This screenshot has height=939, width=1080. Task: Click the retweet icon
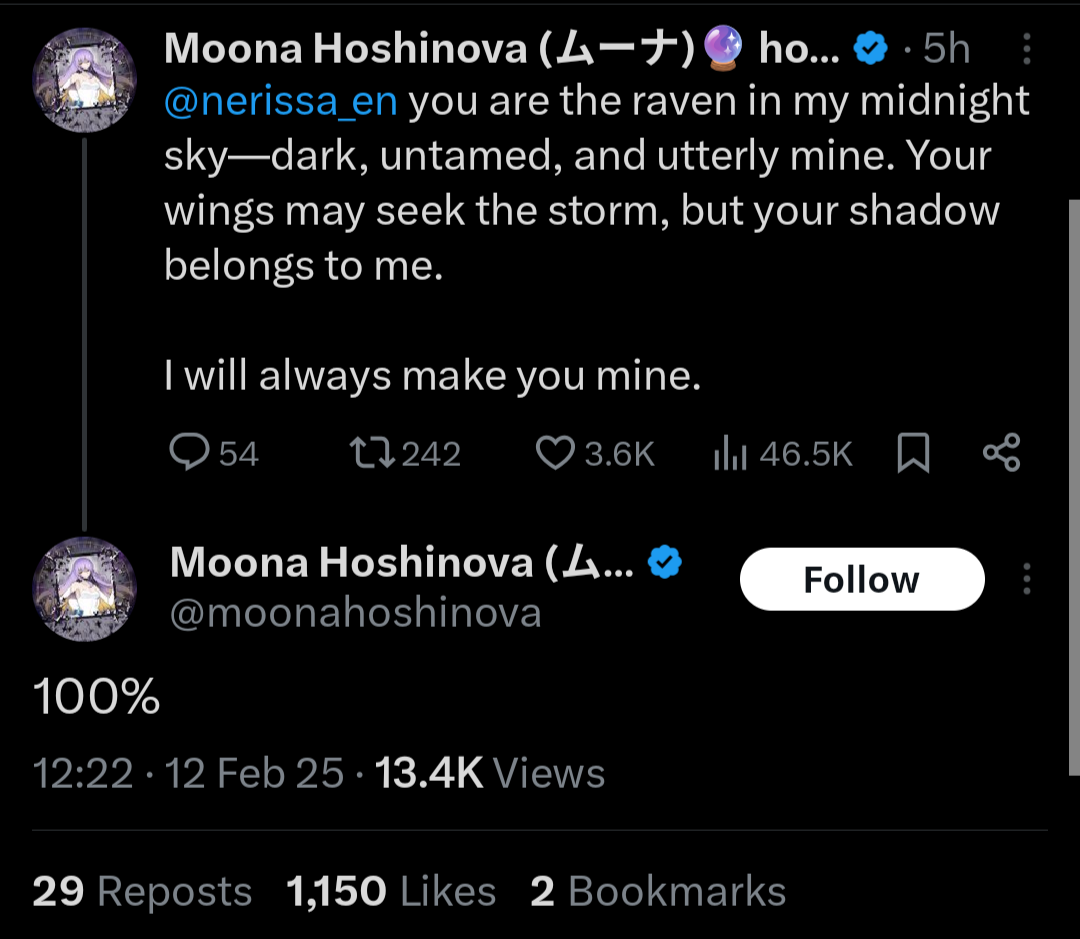[x=372, y=453]
